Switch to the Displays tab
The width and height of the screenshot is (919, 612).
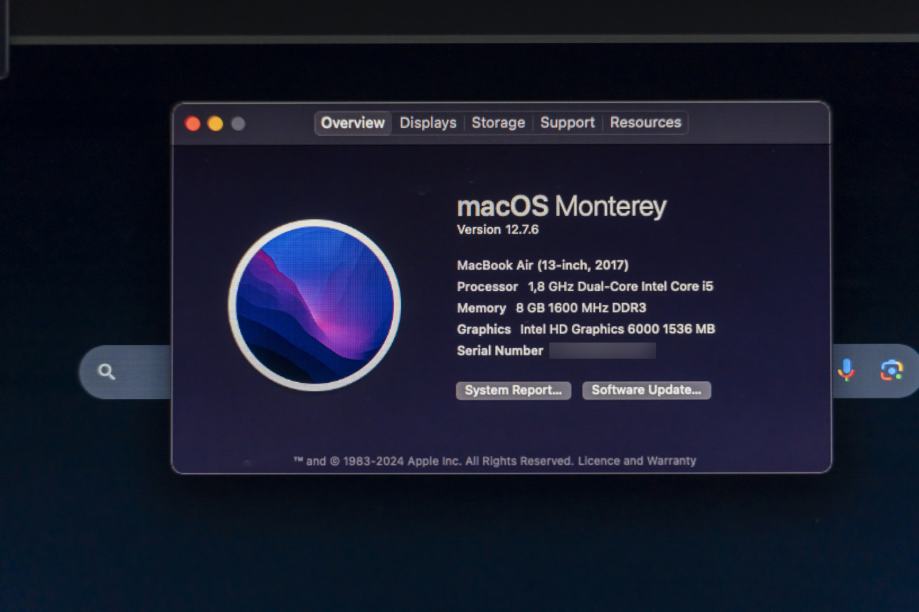tap(428, 123)
